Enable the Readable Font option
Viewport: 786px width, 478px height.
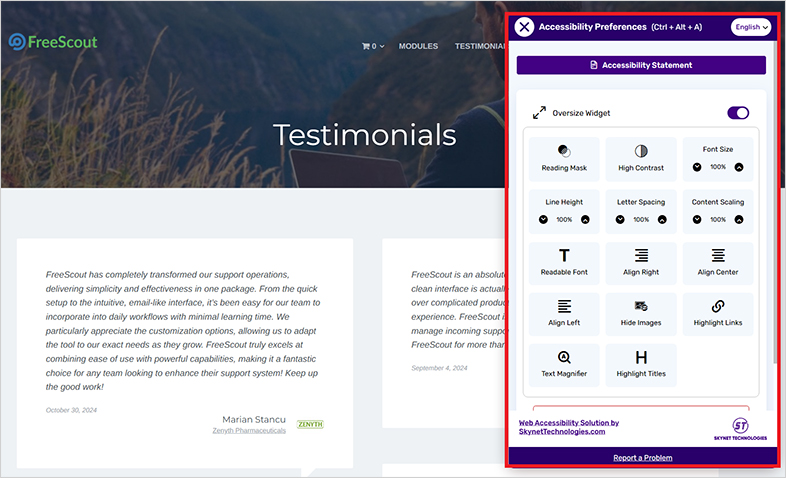(564, 263)
